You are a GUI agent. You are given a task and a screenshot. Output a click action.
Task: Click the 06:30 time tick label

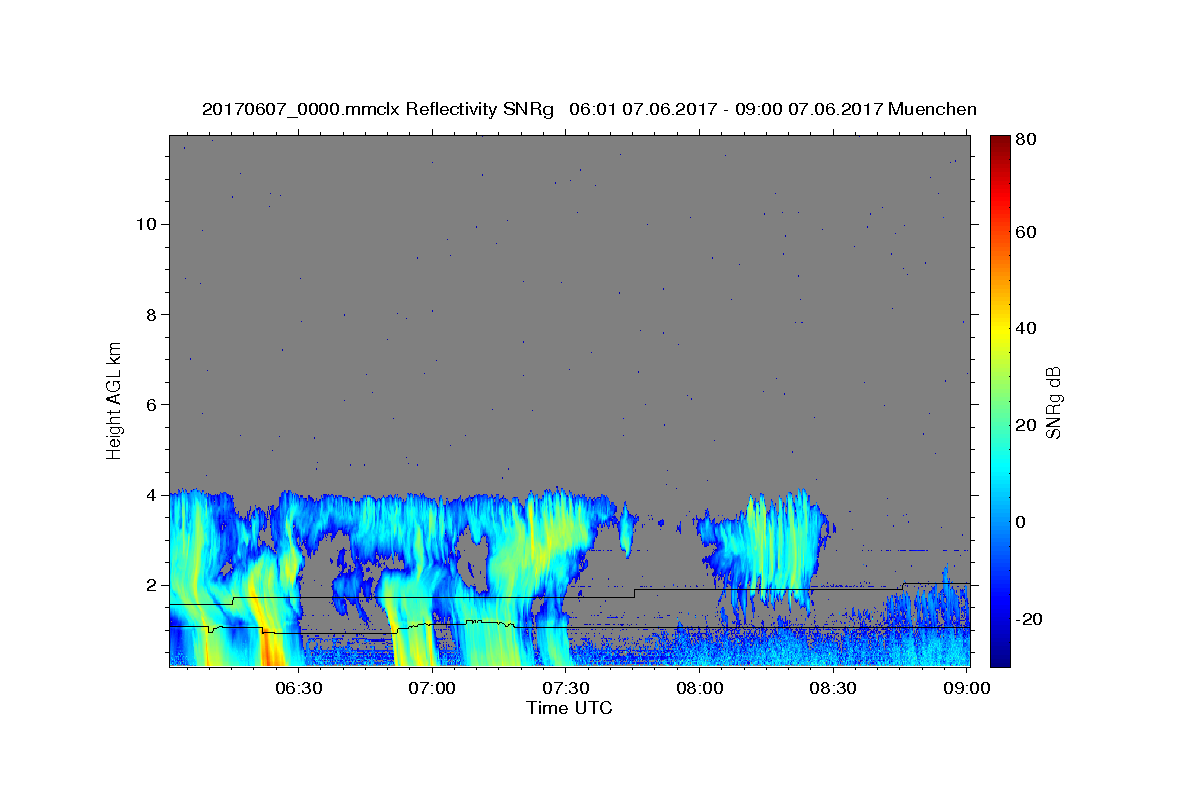[298, 688]
